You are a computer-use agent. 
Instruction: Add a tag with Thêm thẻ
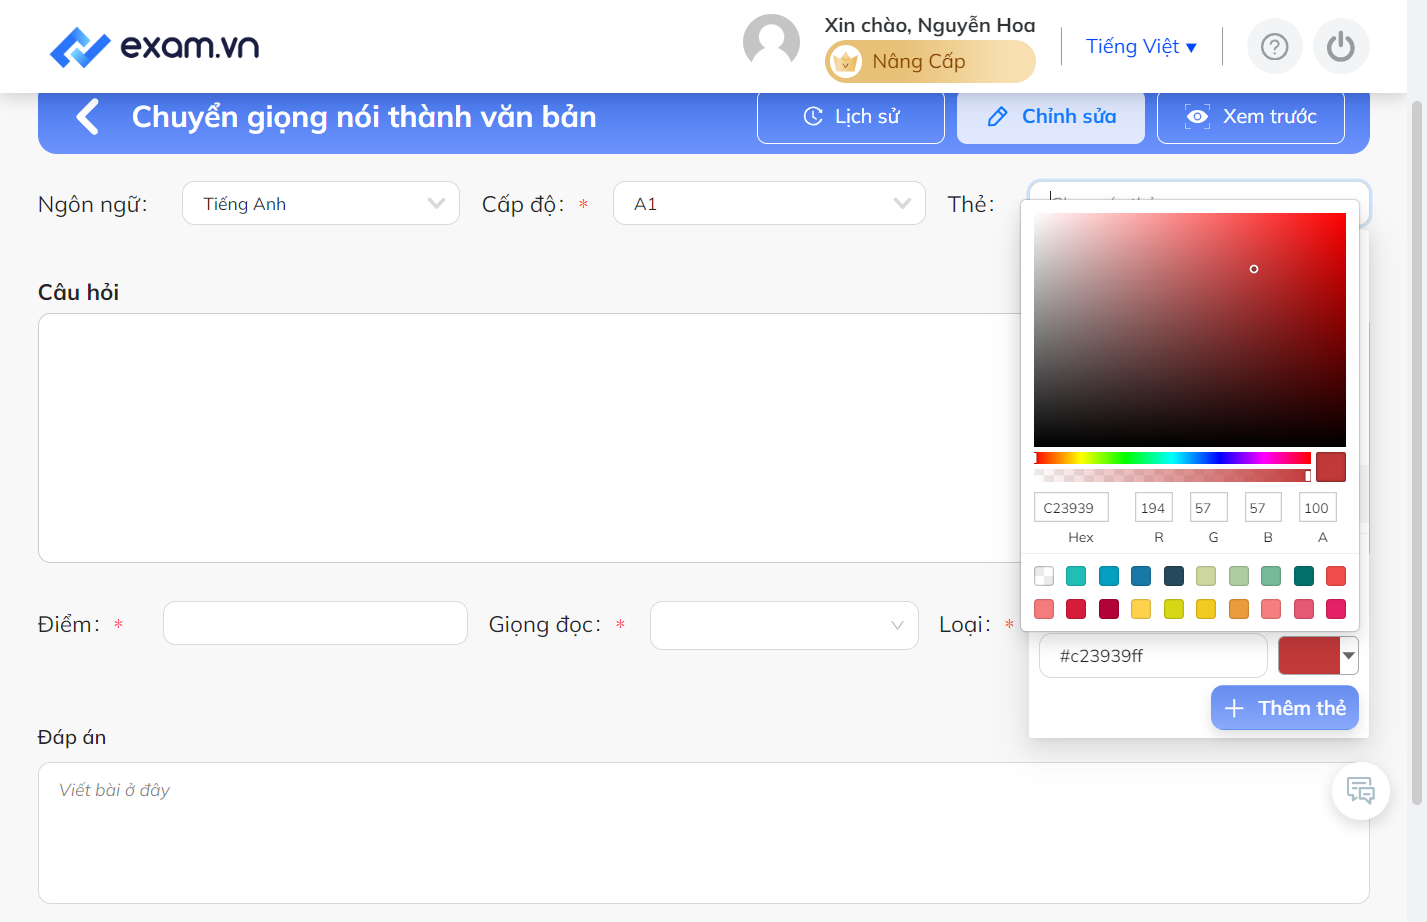(1285, 708)
